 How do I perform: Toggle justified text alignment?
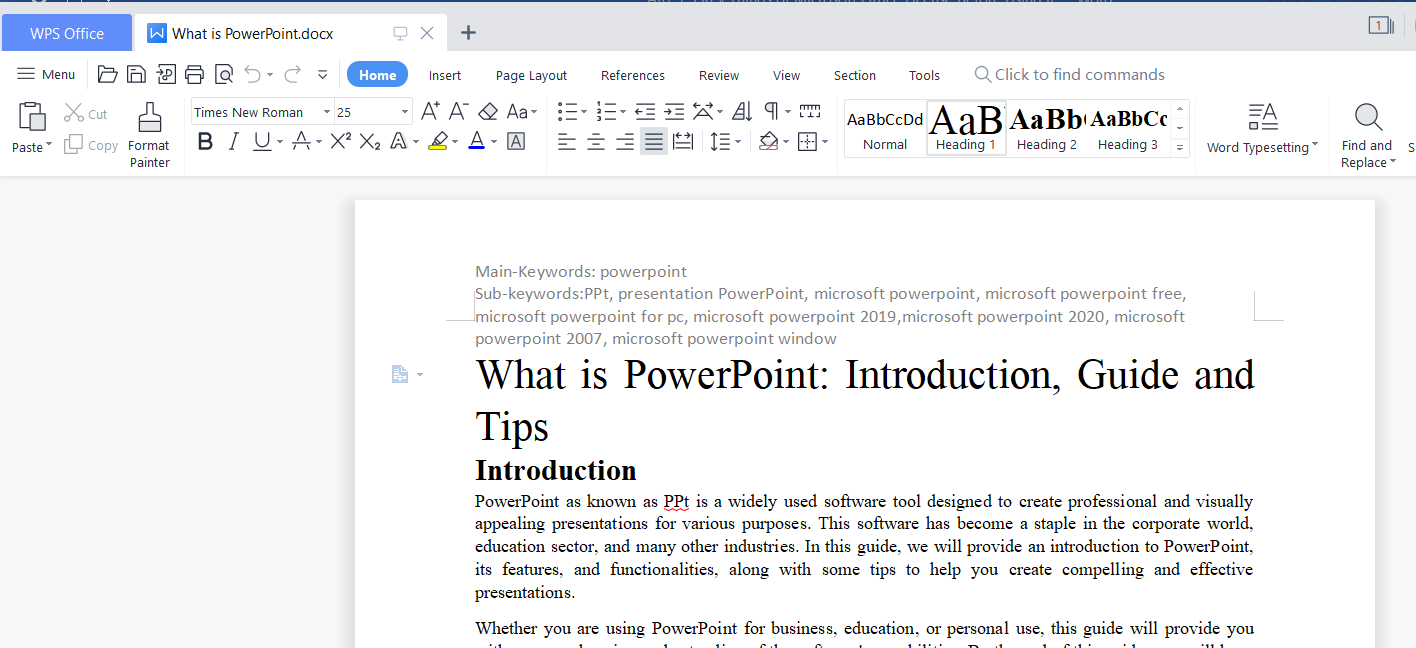coord(654,142)
